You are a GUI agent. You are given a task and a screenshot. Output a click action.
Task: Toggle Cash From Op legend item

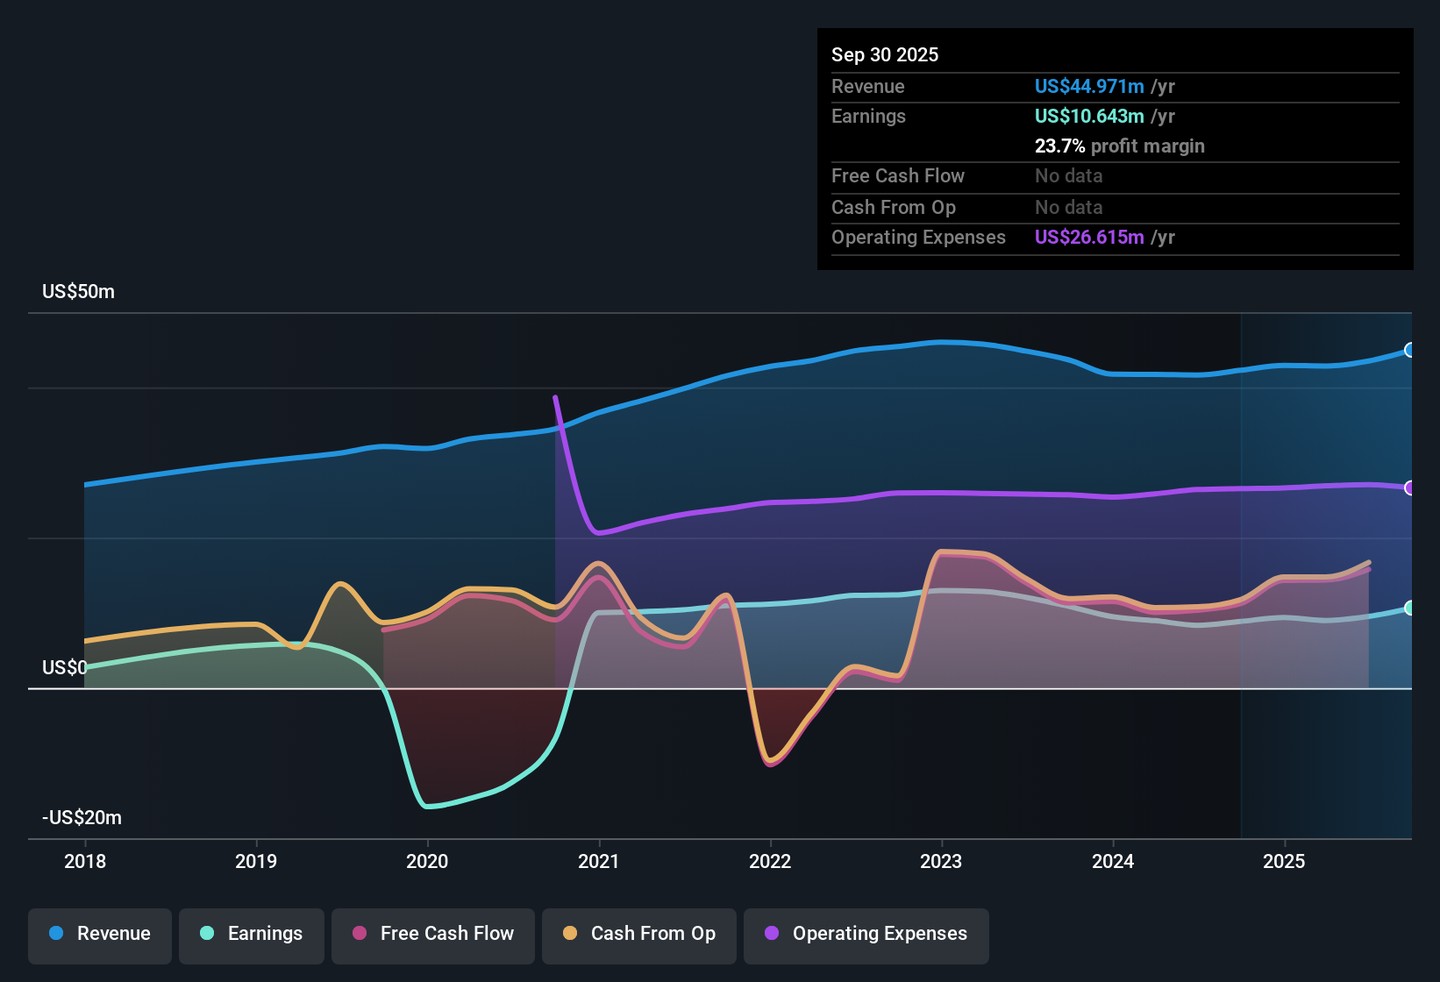click(x=639, y=934)
